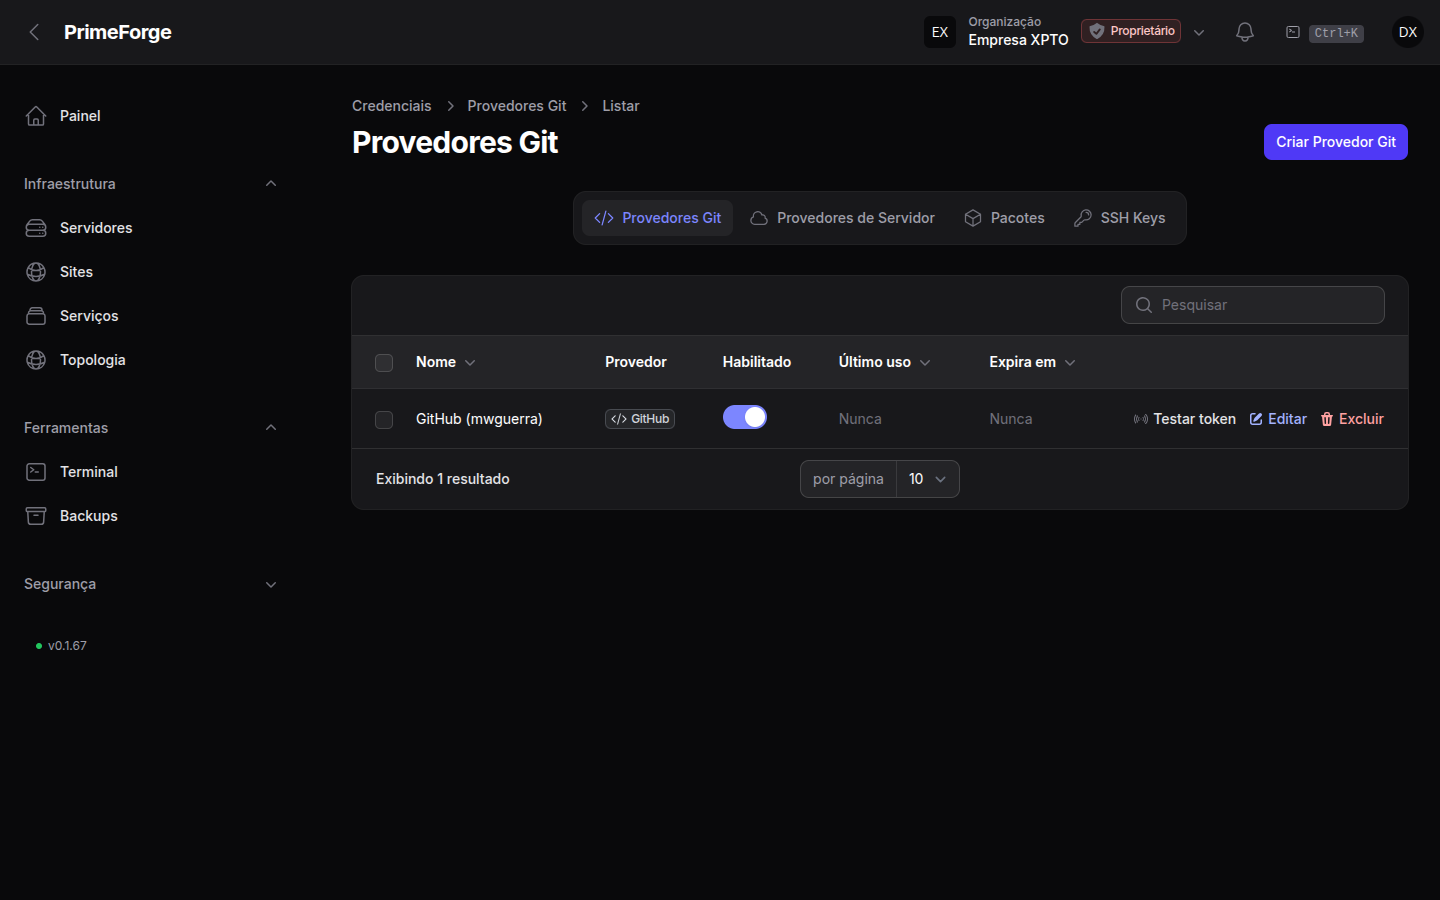Click the code icon on Provedores Git tab
Viewport: 1440px width, 900px height.
click(604, 218)
